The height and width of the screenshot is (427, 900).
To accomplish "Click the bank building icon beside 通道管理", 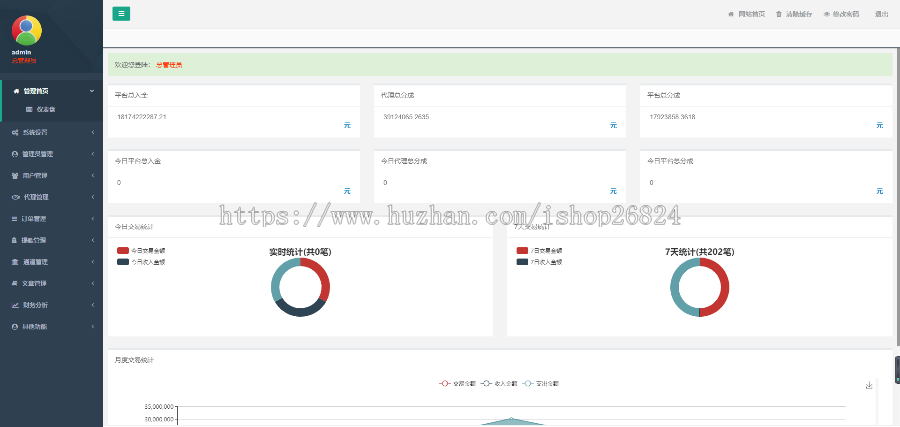I will click(x=15, y=262).
